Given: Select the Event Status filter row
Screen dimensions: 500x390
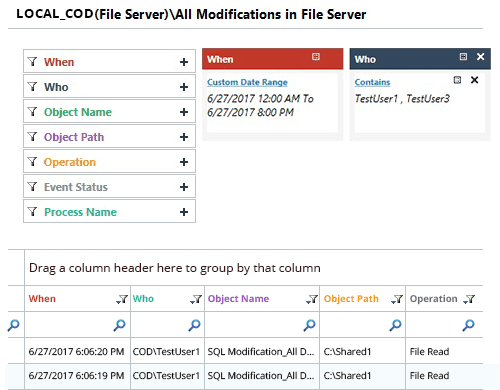Looking at the screenshot, I should tap(109, 187).
